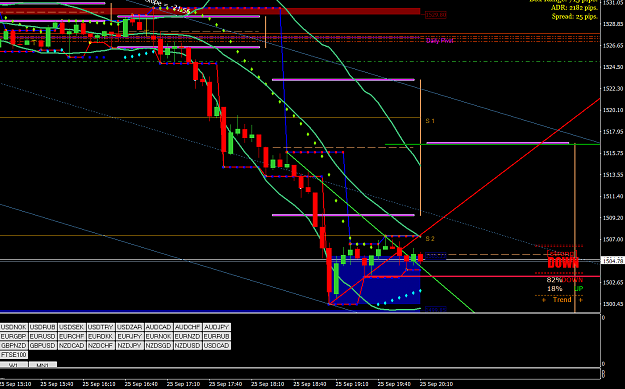Select the Spread 25 pips readout

(574, 17)
